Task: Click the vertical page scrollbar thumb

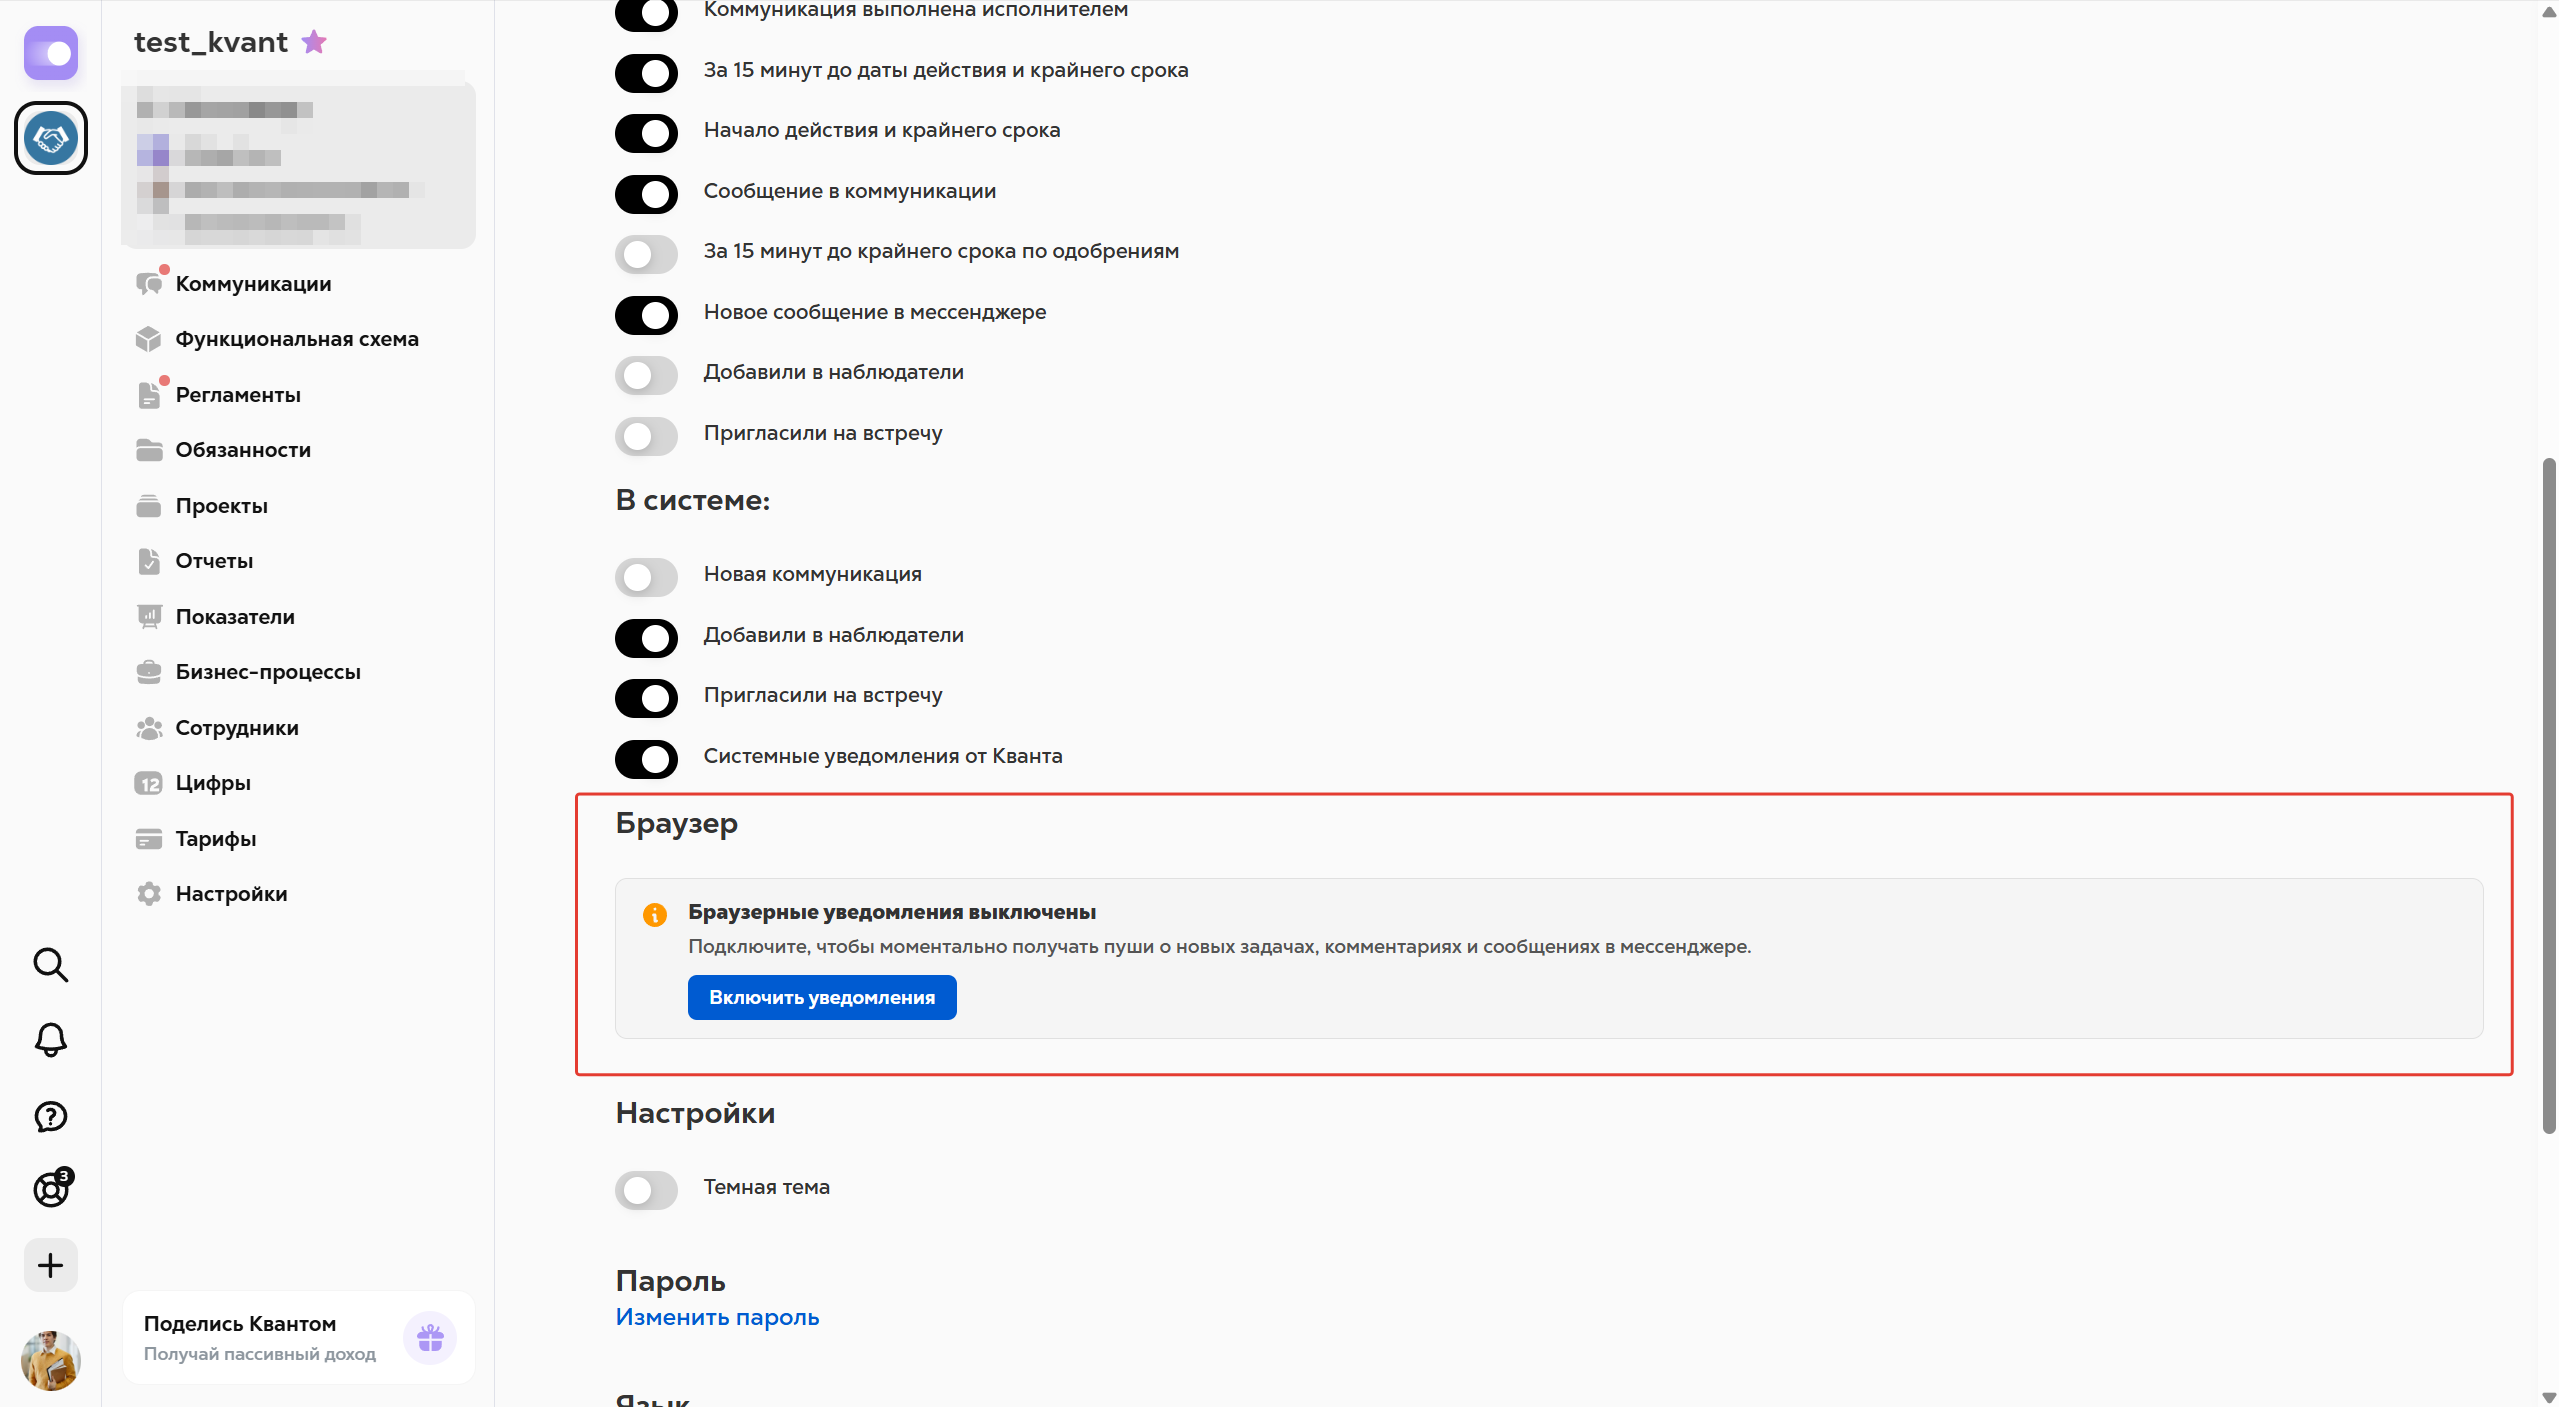Action: (x=2548, y=795)
